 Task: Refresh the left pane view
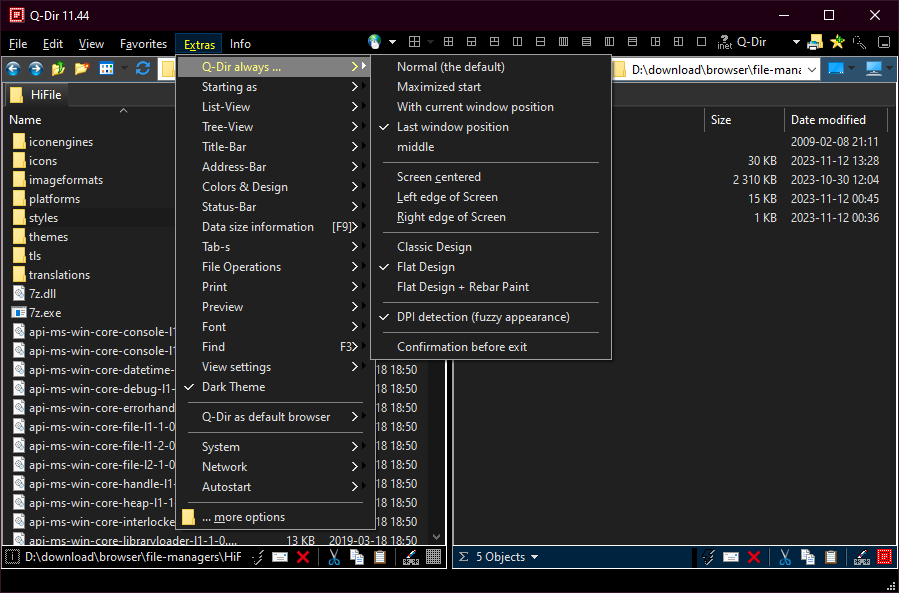pos(143,68)
